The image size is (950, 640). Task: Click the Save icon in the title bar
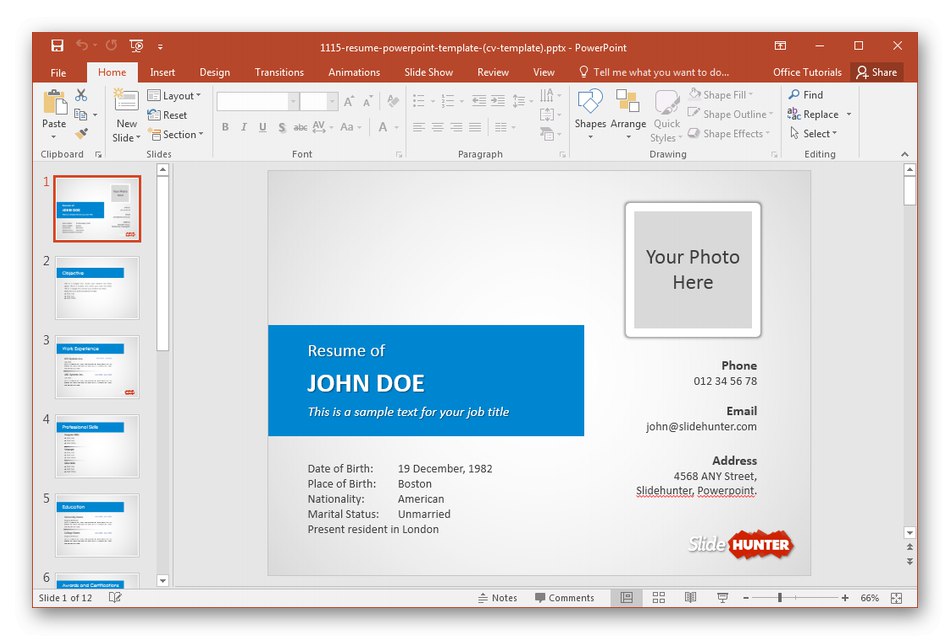click(x=57, y=46)
